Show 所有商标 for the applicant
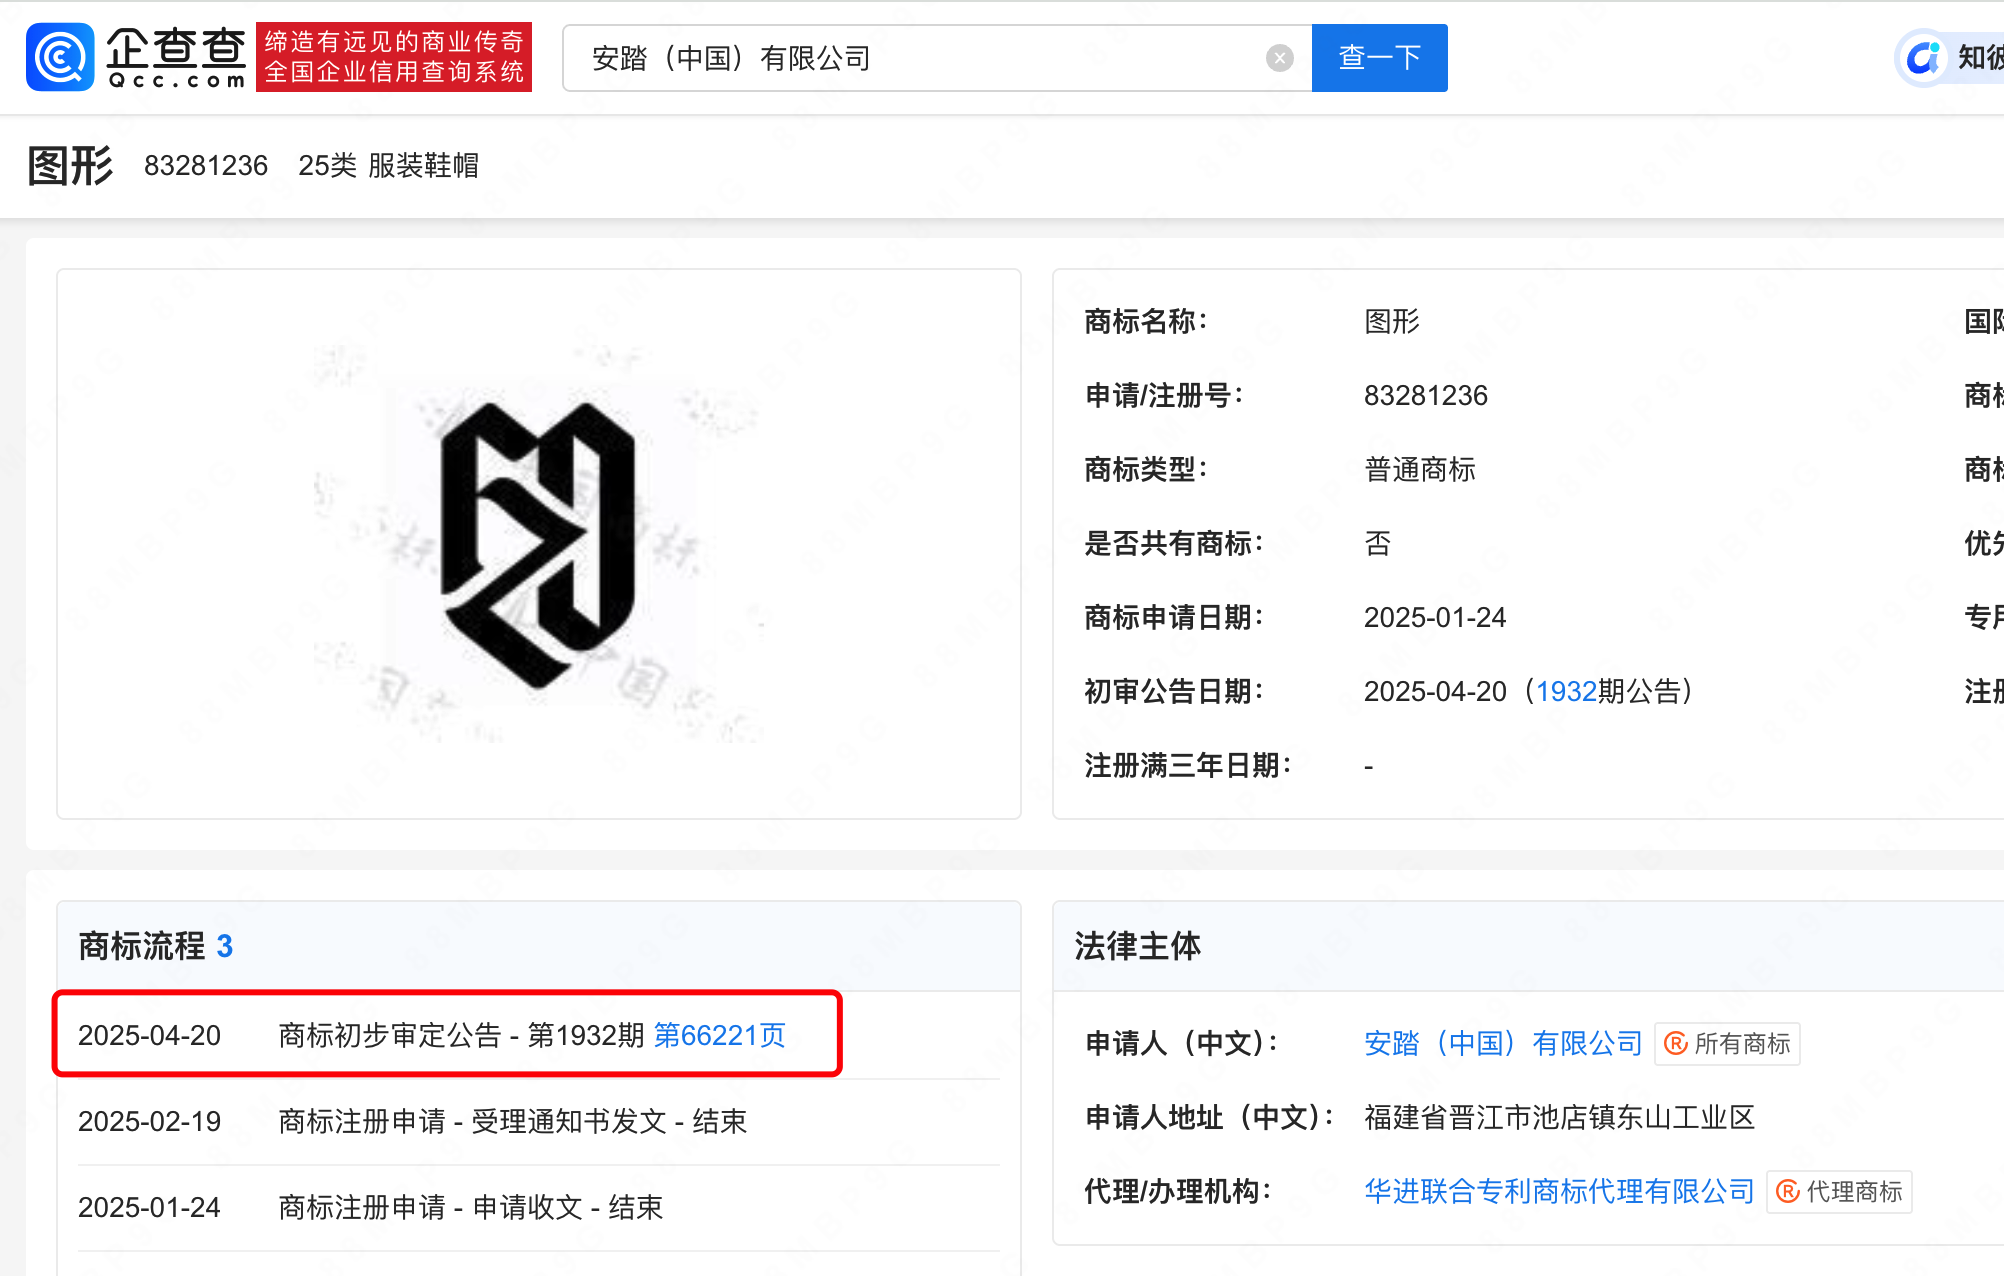This screenshot has height=1276, width=2004. click(1727, 1043)
